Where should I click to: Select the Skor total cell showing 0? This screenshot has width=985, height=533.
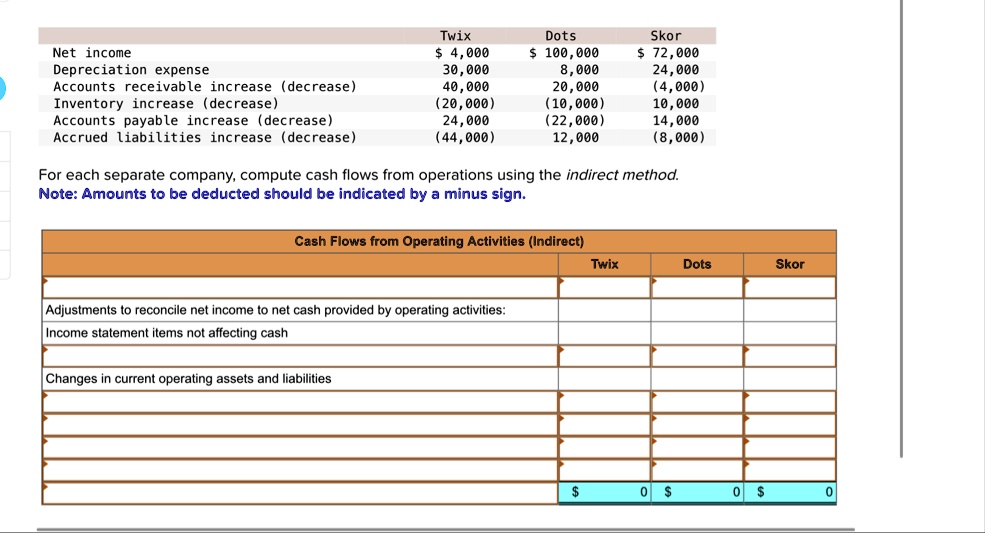click(790, 492)
